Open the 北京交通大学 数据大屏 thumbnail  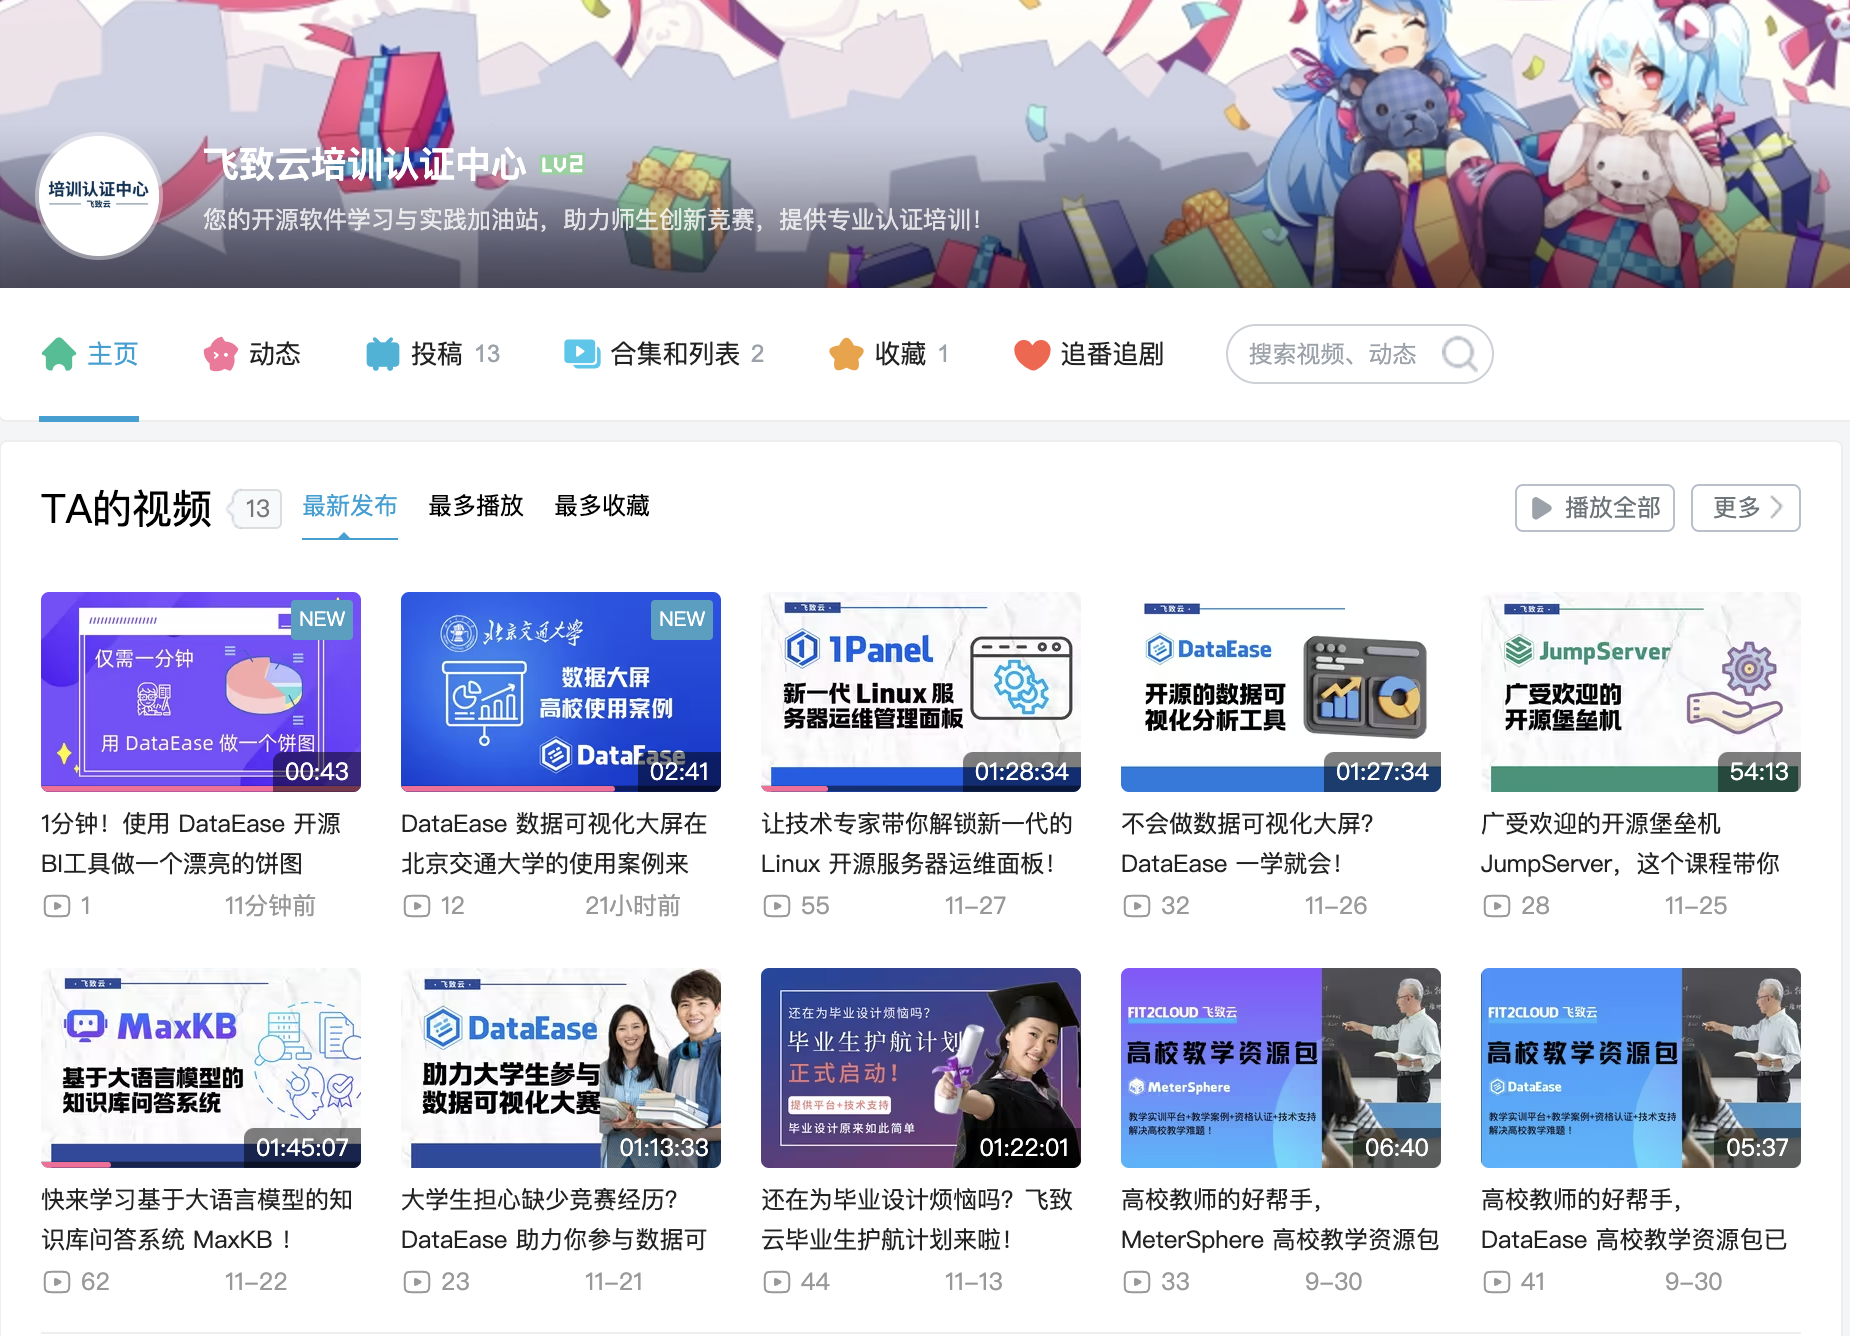coord(561,692)
